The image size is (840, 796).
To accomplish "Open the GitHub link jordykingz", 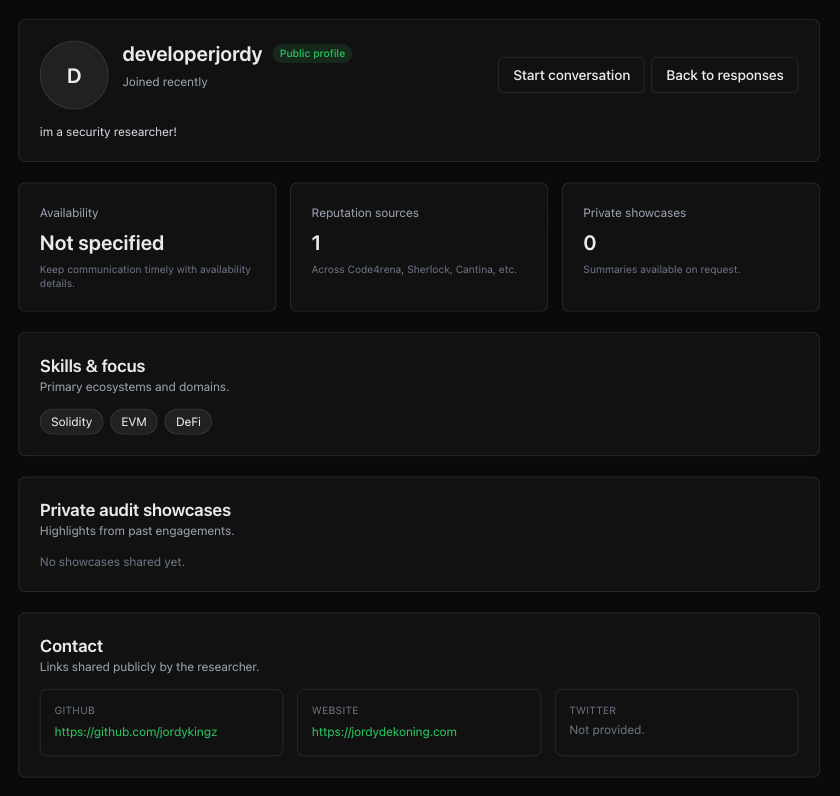I will click(x=135, y=731).
